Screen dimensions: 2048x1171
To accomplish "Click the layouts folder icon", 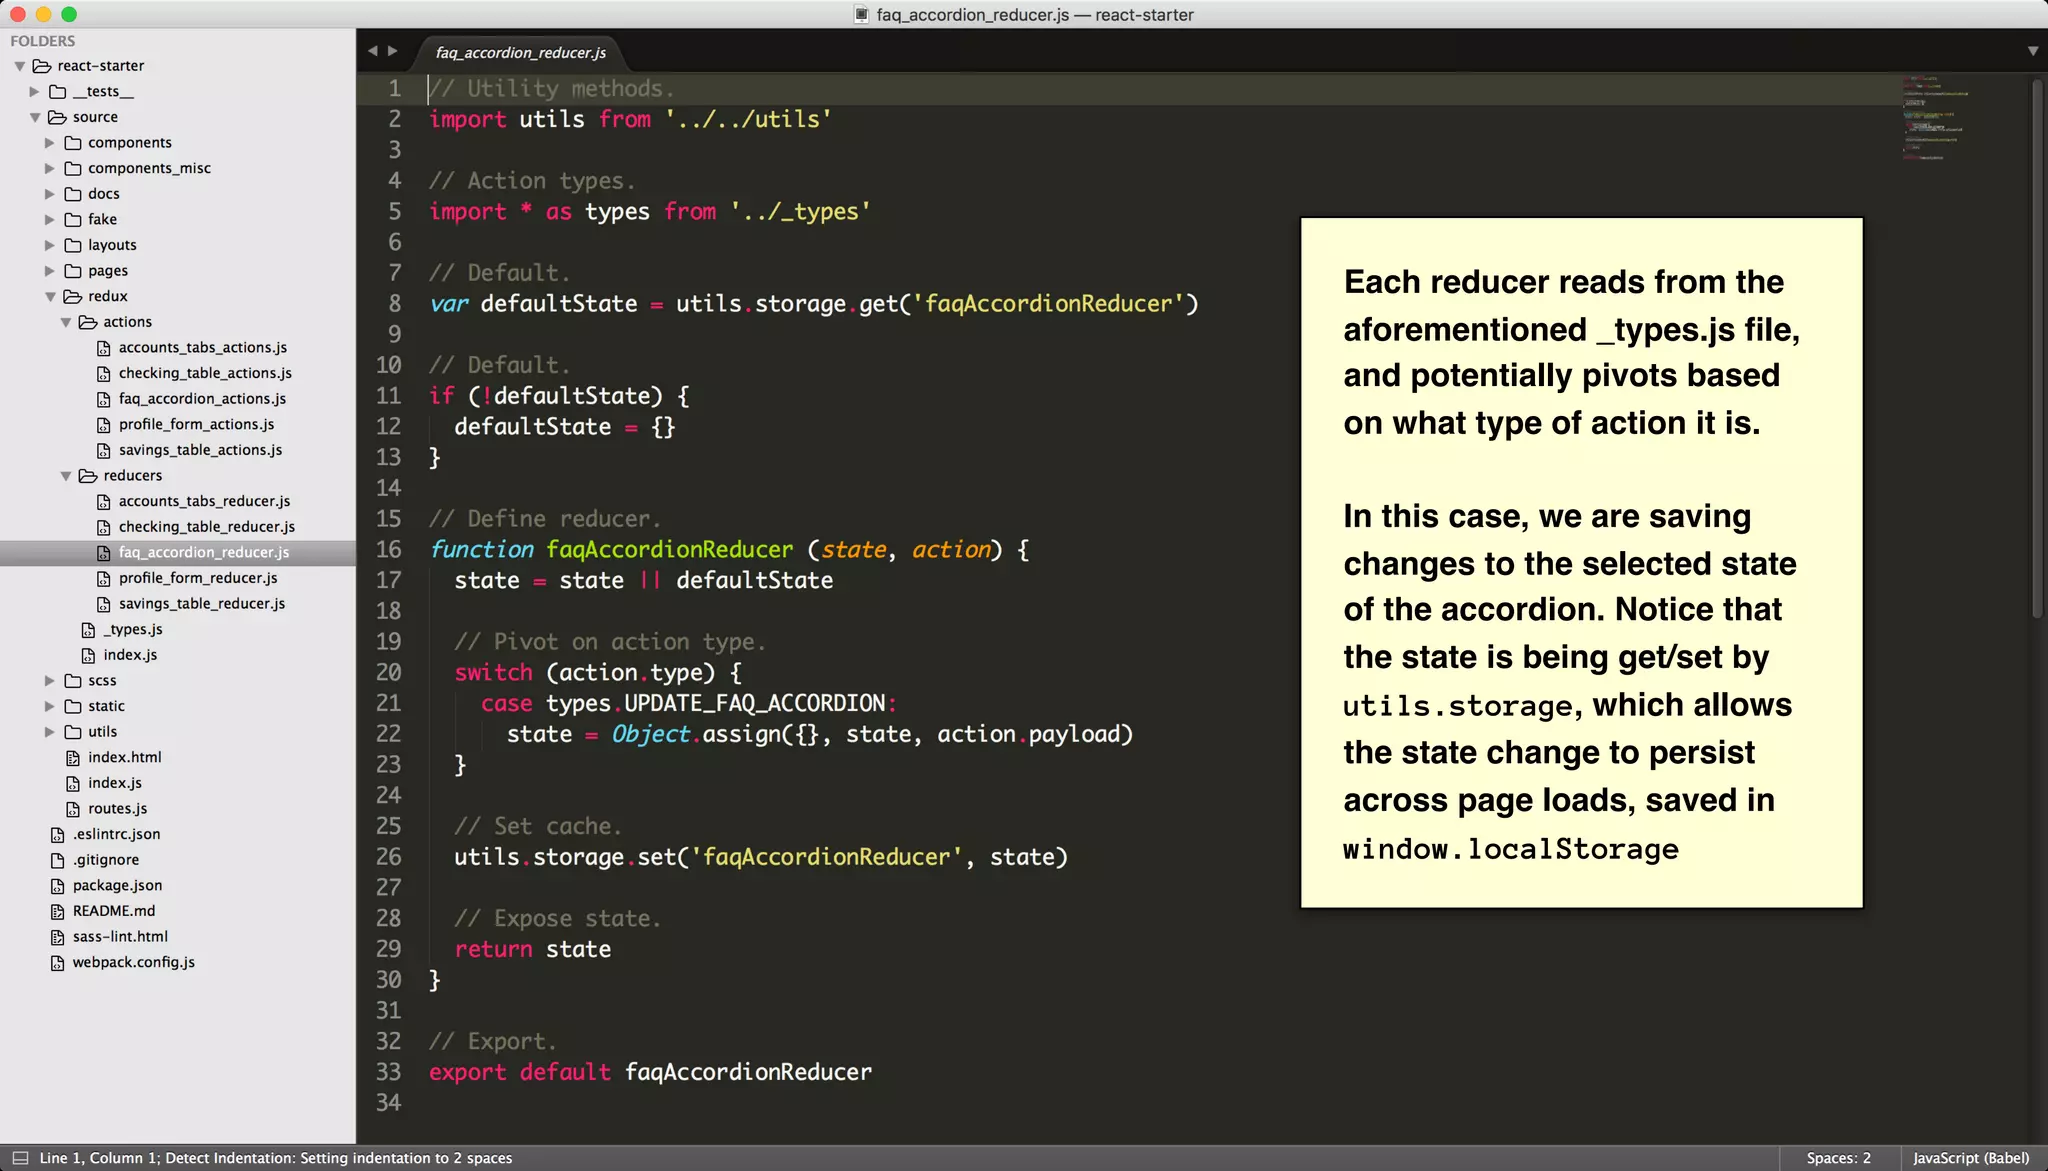I will click(x=73, y=245).
